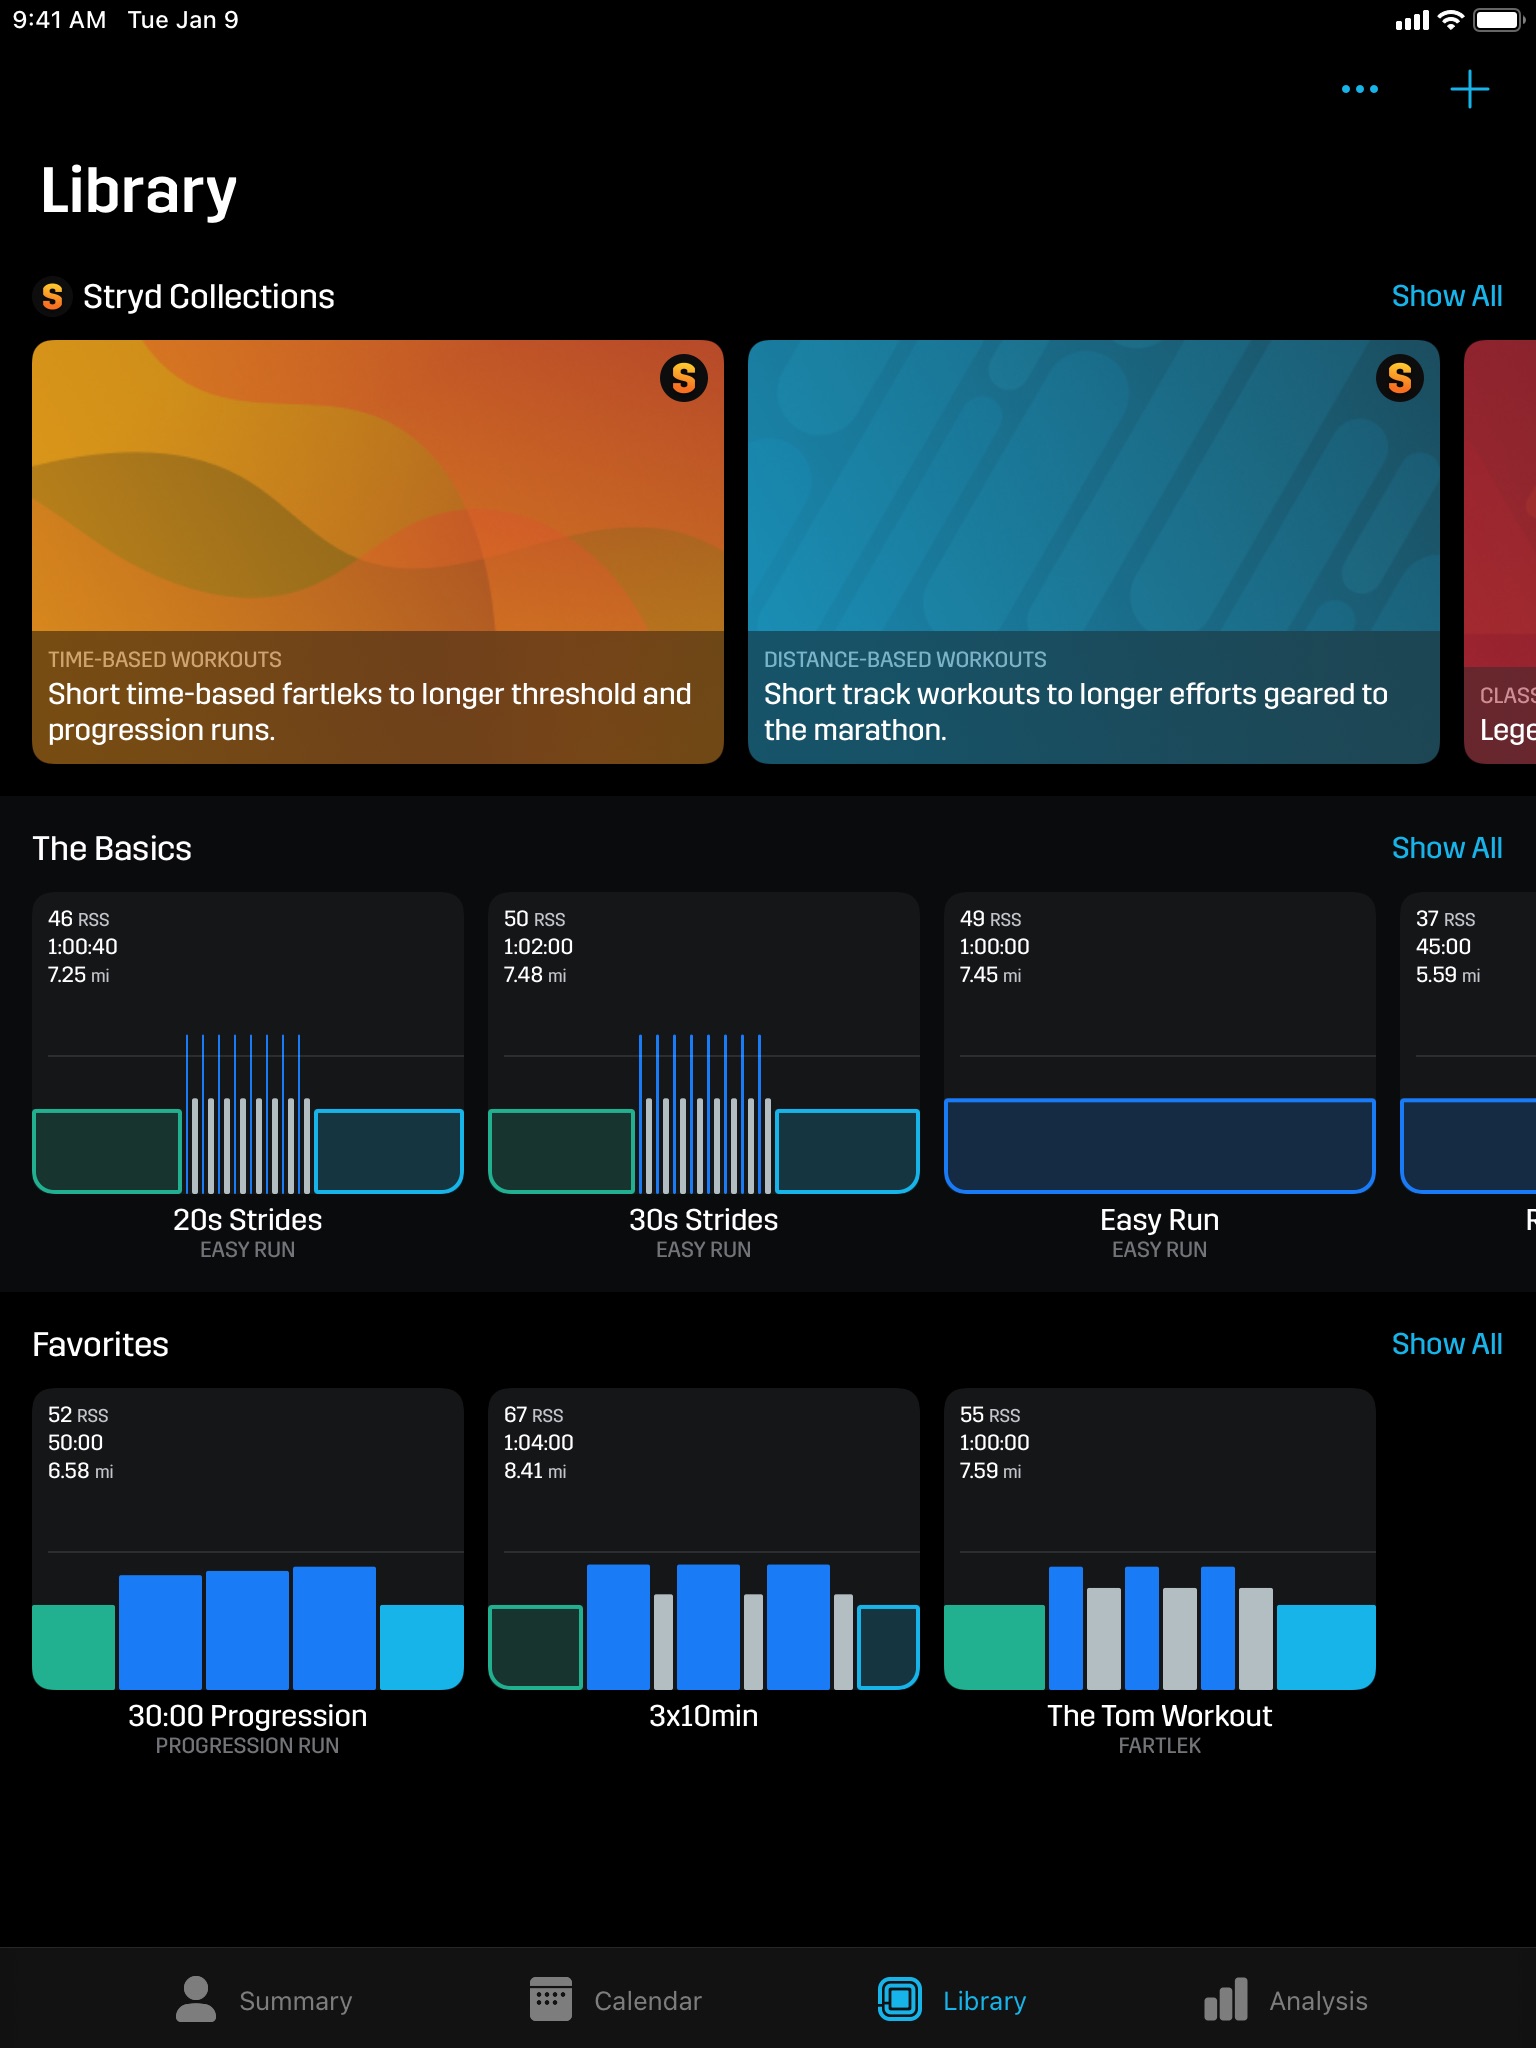Tap Stryd badge on Time-Based Workouts card
This screenshot has width=1536, height=2048.
[x=684, y=378]
